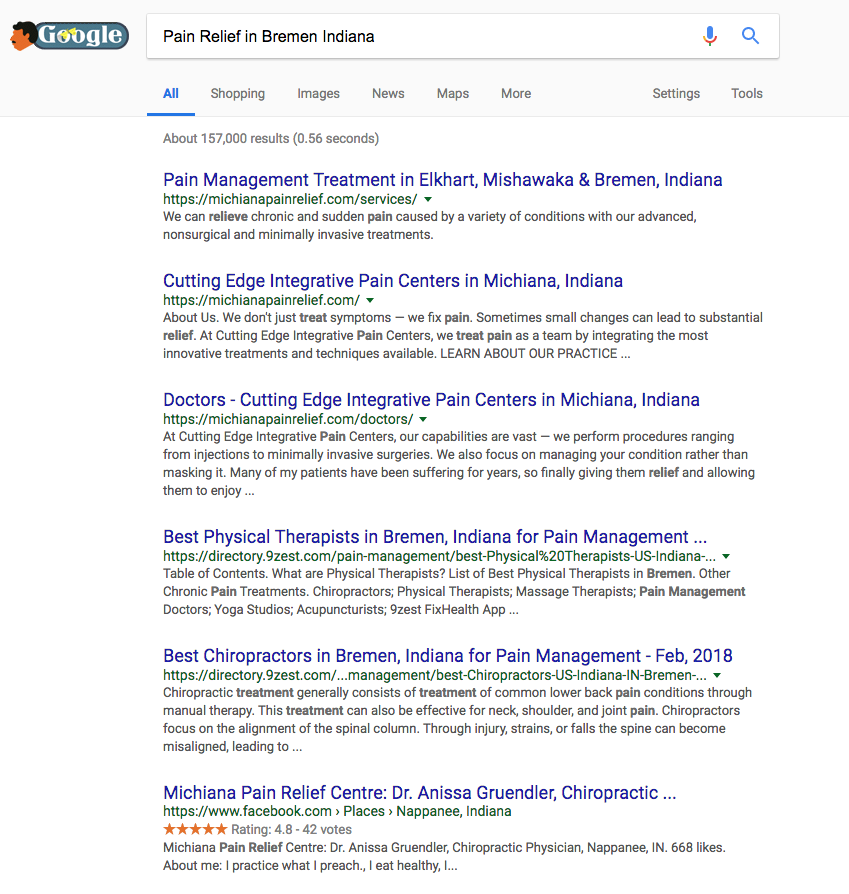Select the All results tab
849x894 pixels.
[170, 94]
